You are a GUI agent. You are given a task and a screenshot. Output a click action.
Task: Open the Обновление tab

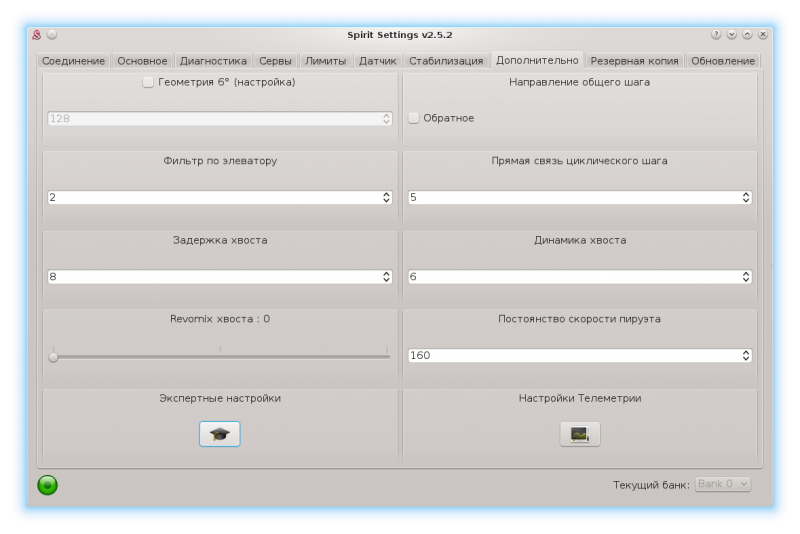[723, 61]
